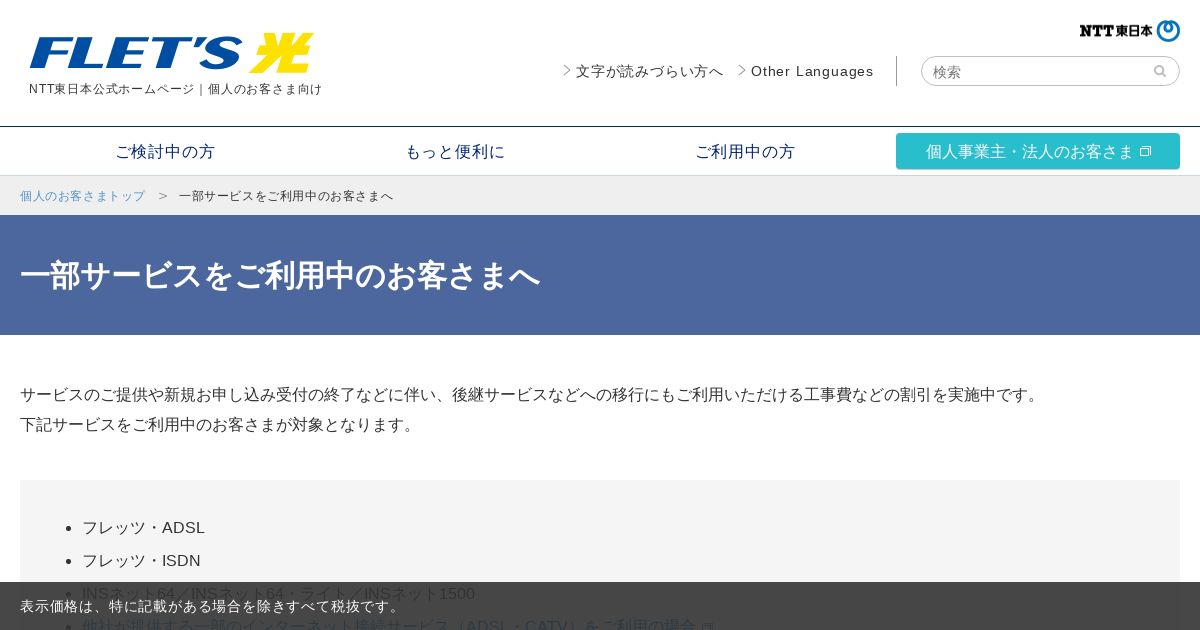Open the 文字が読みづらい方へ link

pos(649,71)
